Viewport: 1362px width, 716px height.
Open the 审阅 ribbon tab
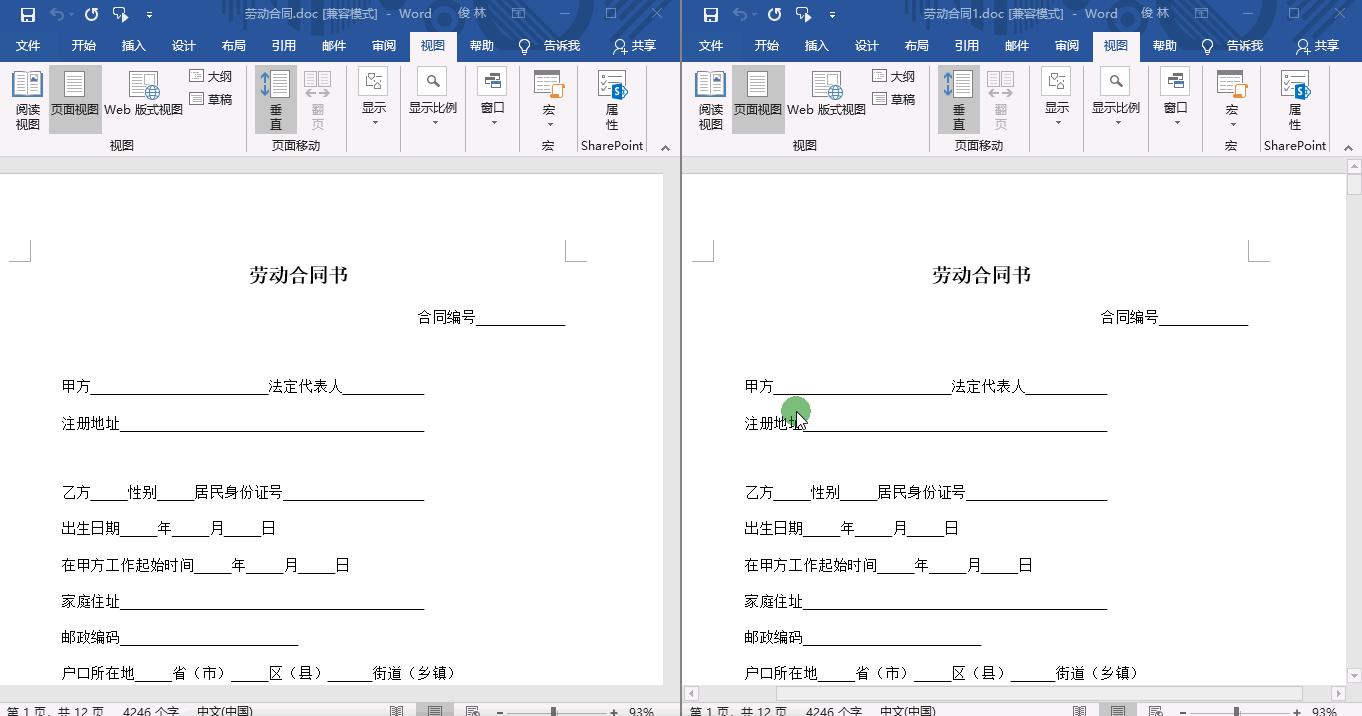pos(383,45)
